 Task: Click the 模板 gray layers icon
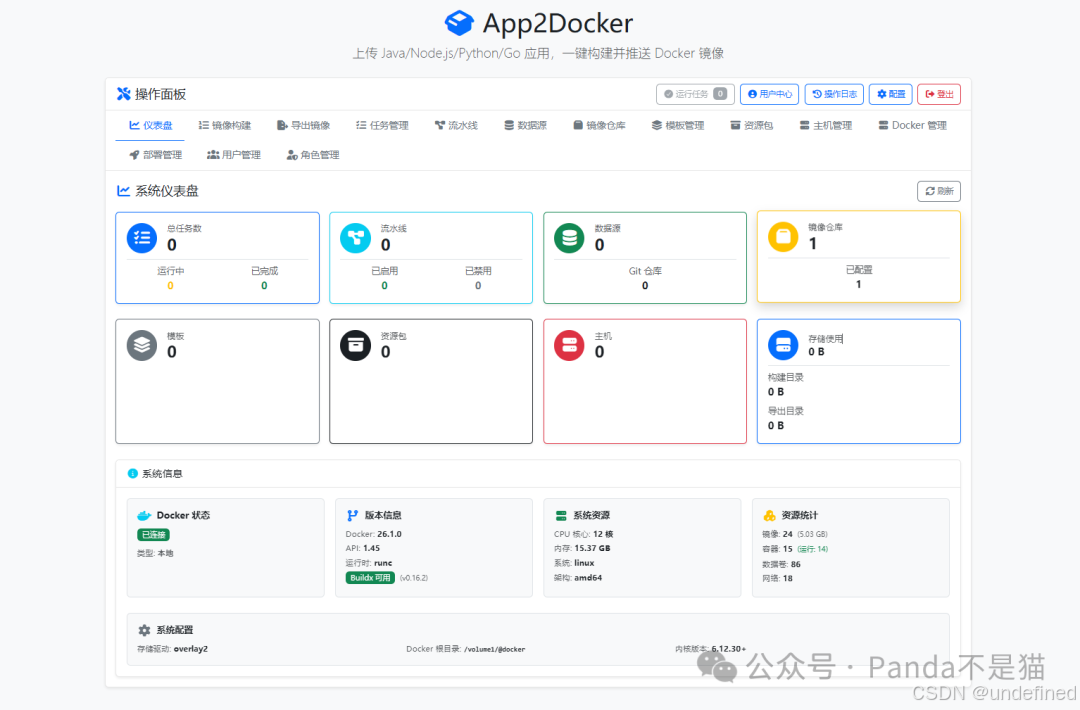[x=142, y=345]
